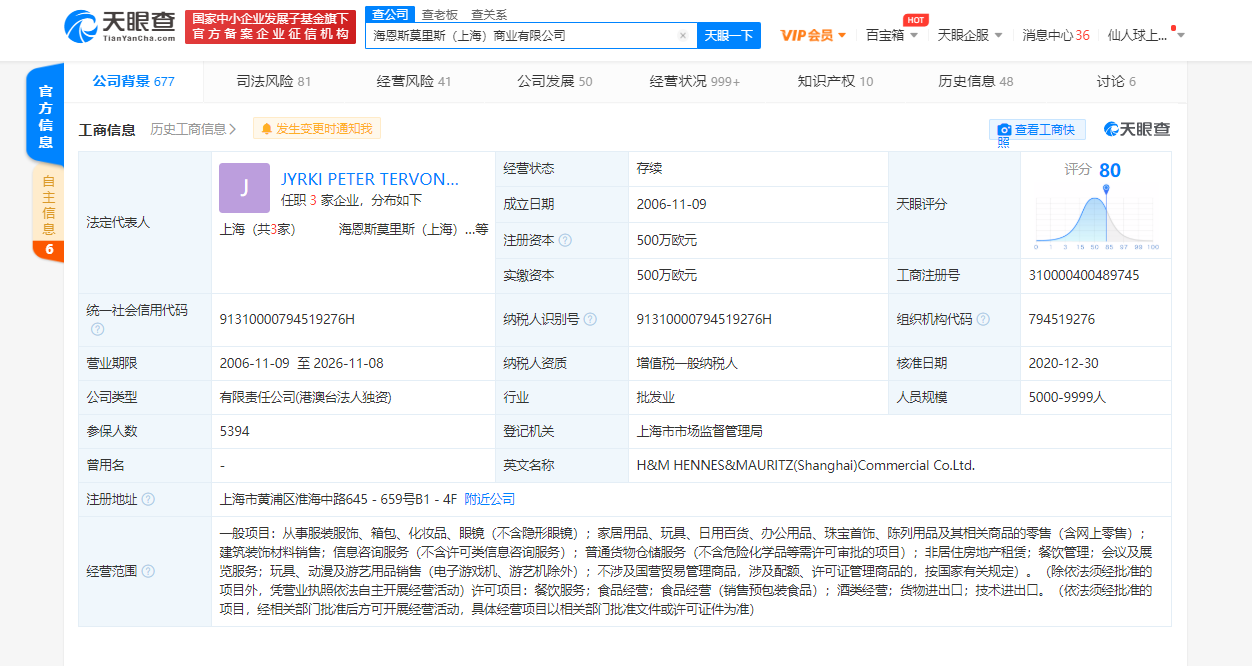Click 发生变更时通知我 button

pyautogui.click(x=317, y=129)
